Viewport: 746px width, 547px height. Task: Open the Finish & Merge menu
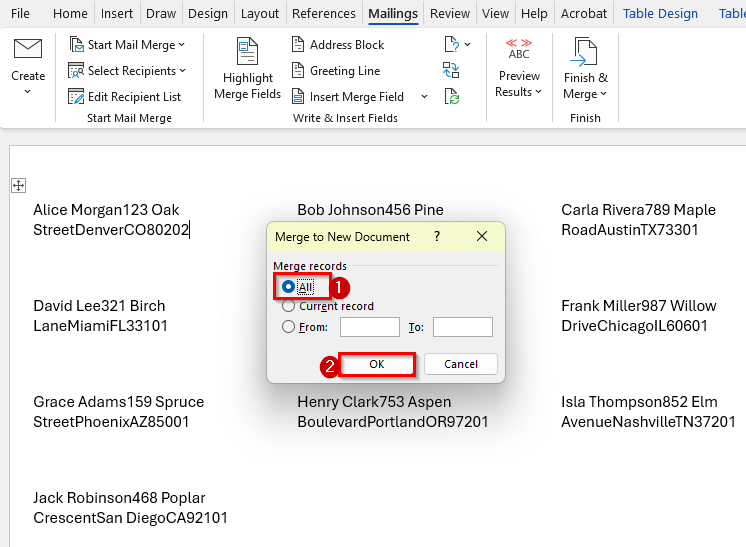[585, 70]
